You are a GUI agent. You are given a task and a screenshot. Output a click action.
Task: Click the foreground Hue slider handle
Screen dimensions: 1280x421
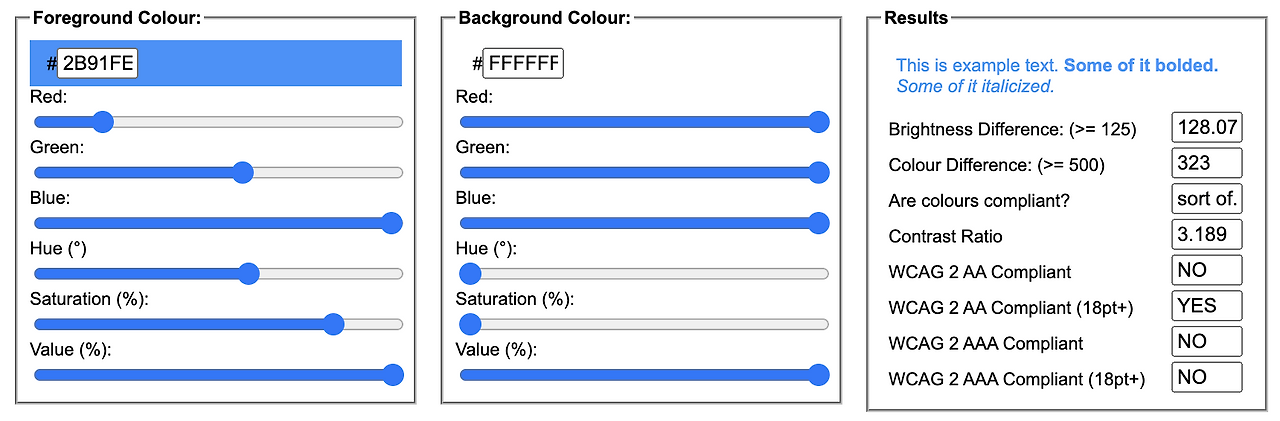(x=249, y=273)
